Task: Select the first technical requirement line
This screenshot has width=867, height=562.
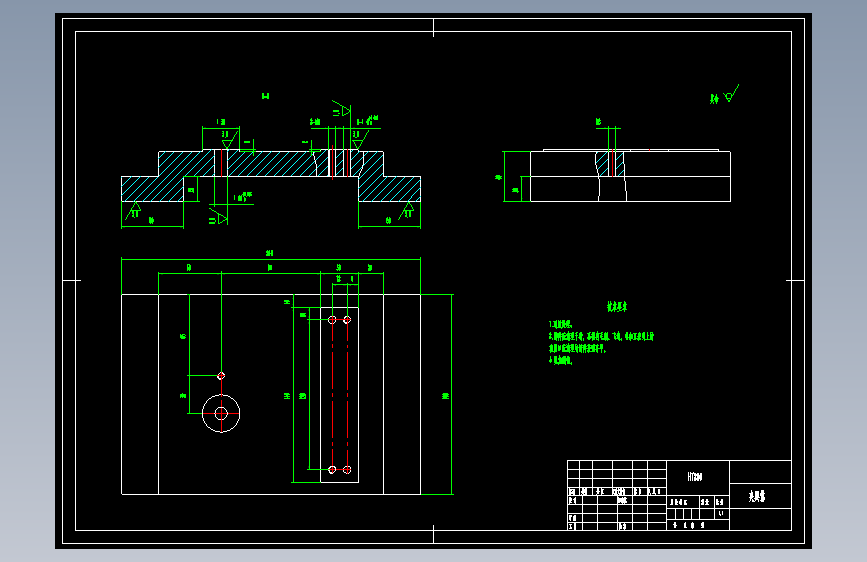Action: click(560, 325)
